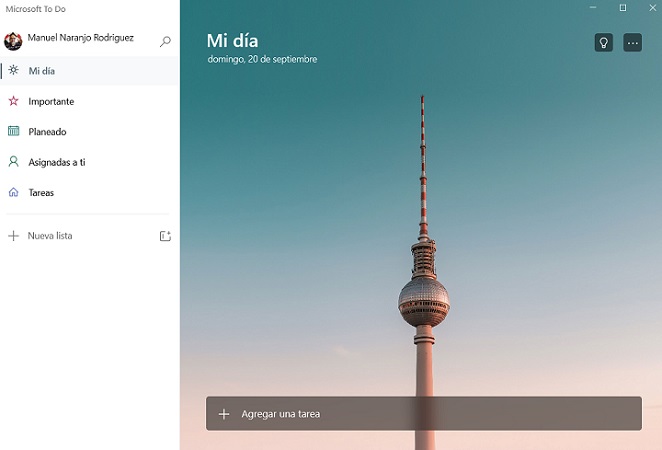Viewport: 662px width, 450px height.
Task: Create a new group with the group icon
Action: [165, 236]
